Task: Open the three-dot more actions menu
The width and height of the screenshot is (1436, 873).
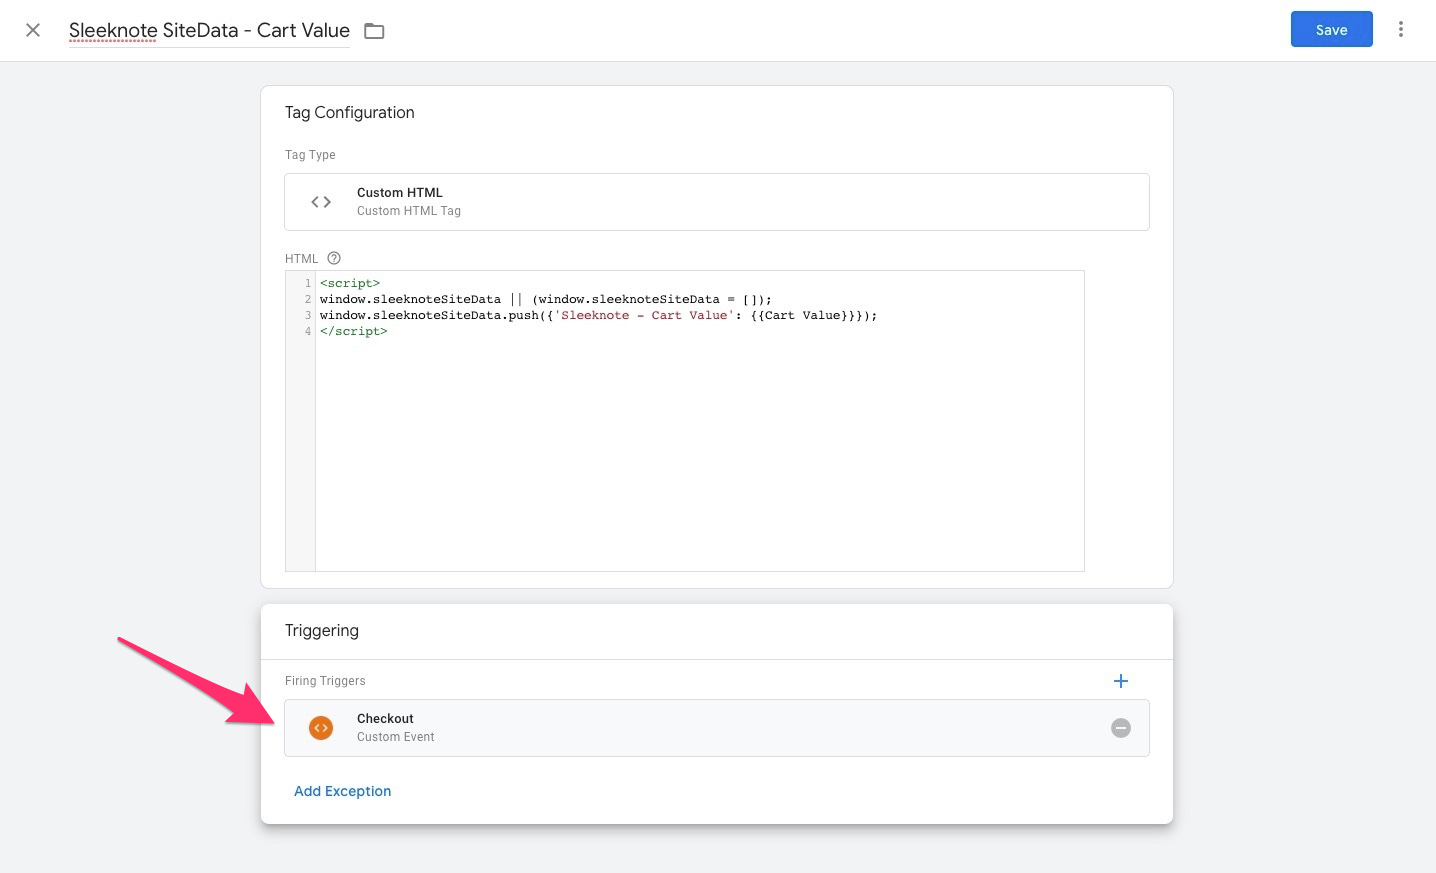Action: [1400, 29]
